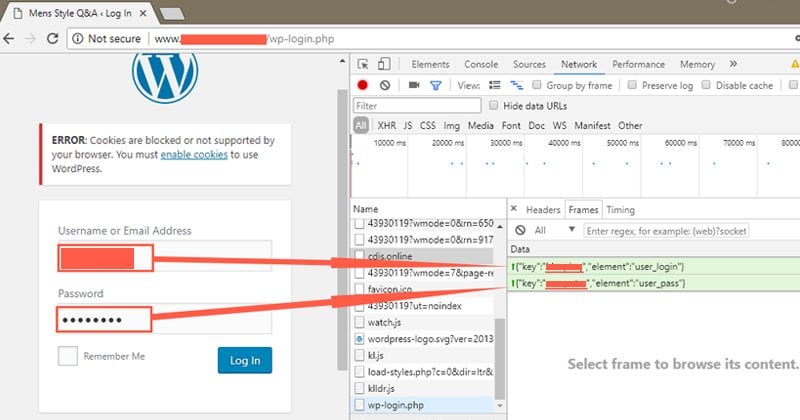Image resolution: width=800 pixels, height=420 pixels.
Task: Activate the inspect element picker icon
Action: pos(363,64)
